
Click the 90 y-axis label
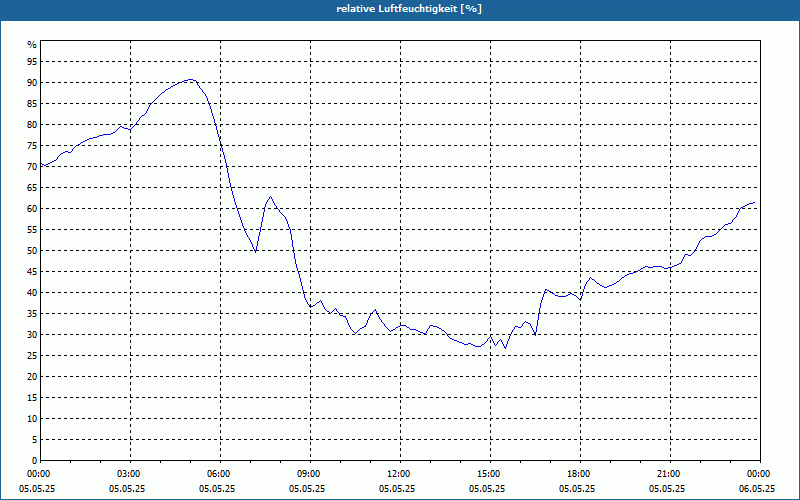(x=32, y=83)
